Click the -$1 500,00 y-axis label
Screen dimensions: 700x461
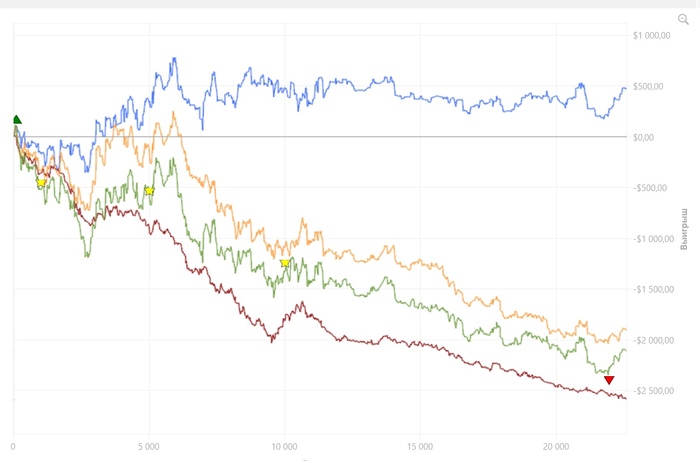(653, 290)
